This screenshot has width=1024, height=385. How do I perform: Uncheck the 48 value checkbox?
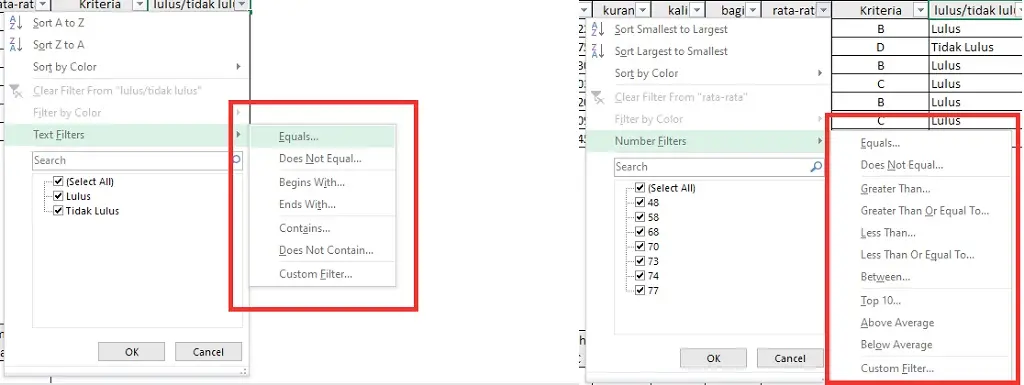pyautogui.click(x=640, y=203)
